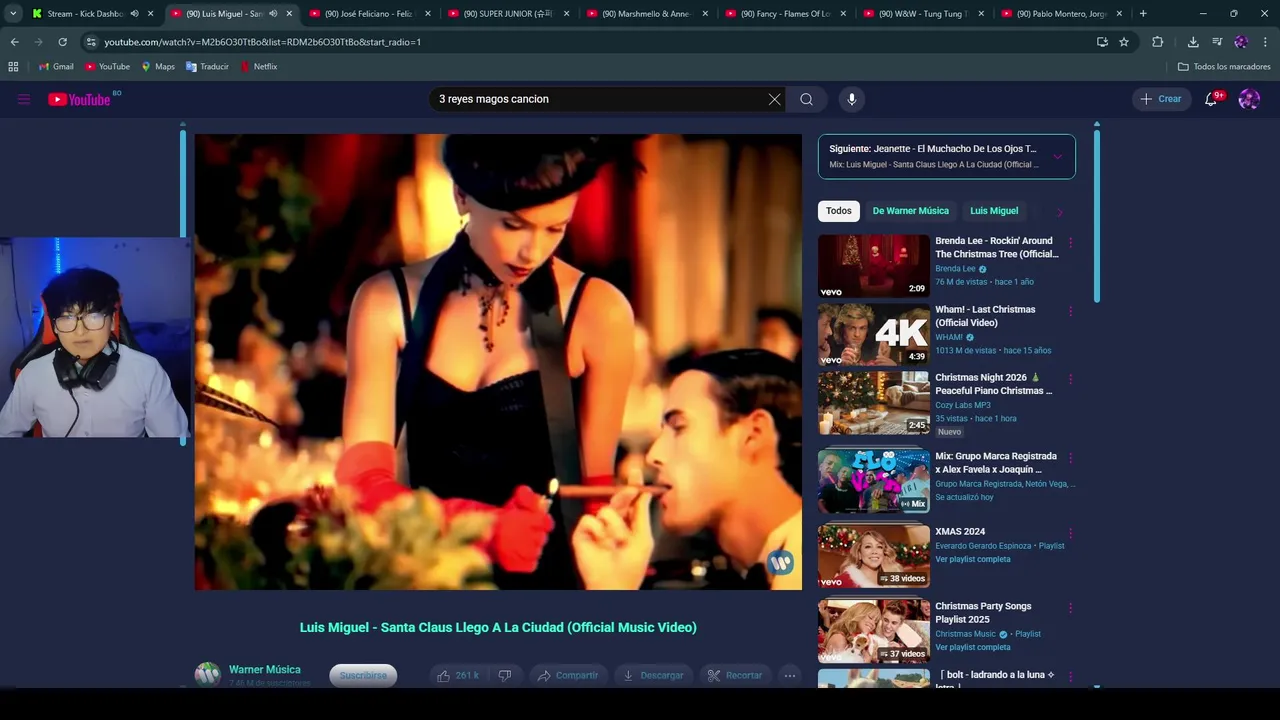The width and height of the screenshot is (1280, 720).
Task: Switch to Fancy - Flames Of Love tab
Action: tap(786, 14)
